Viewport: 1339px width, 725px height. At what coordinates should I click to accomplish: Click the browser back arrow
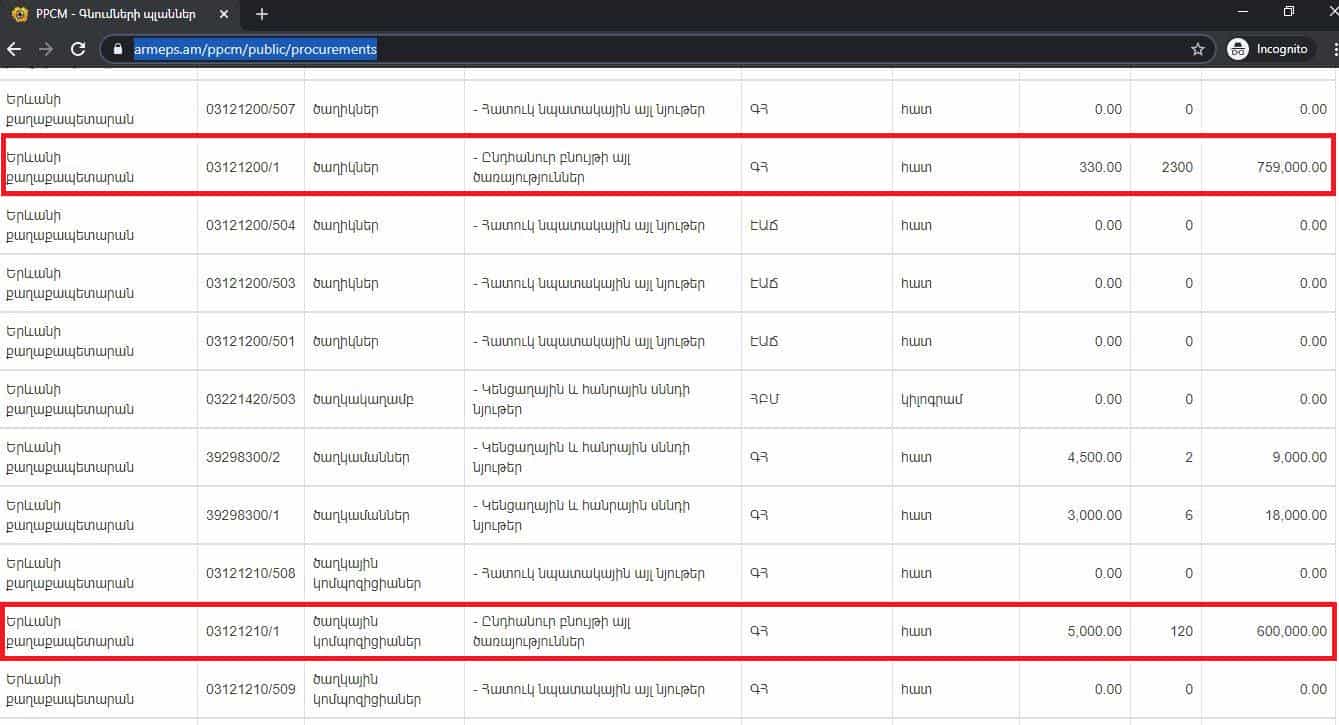(14, 49)
